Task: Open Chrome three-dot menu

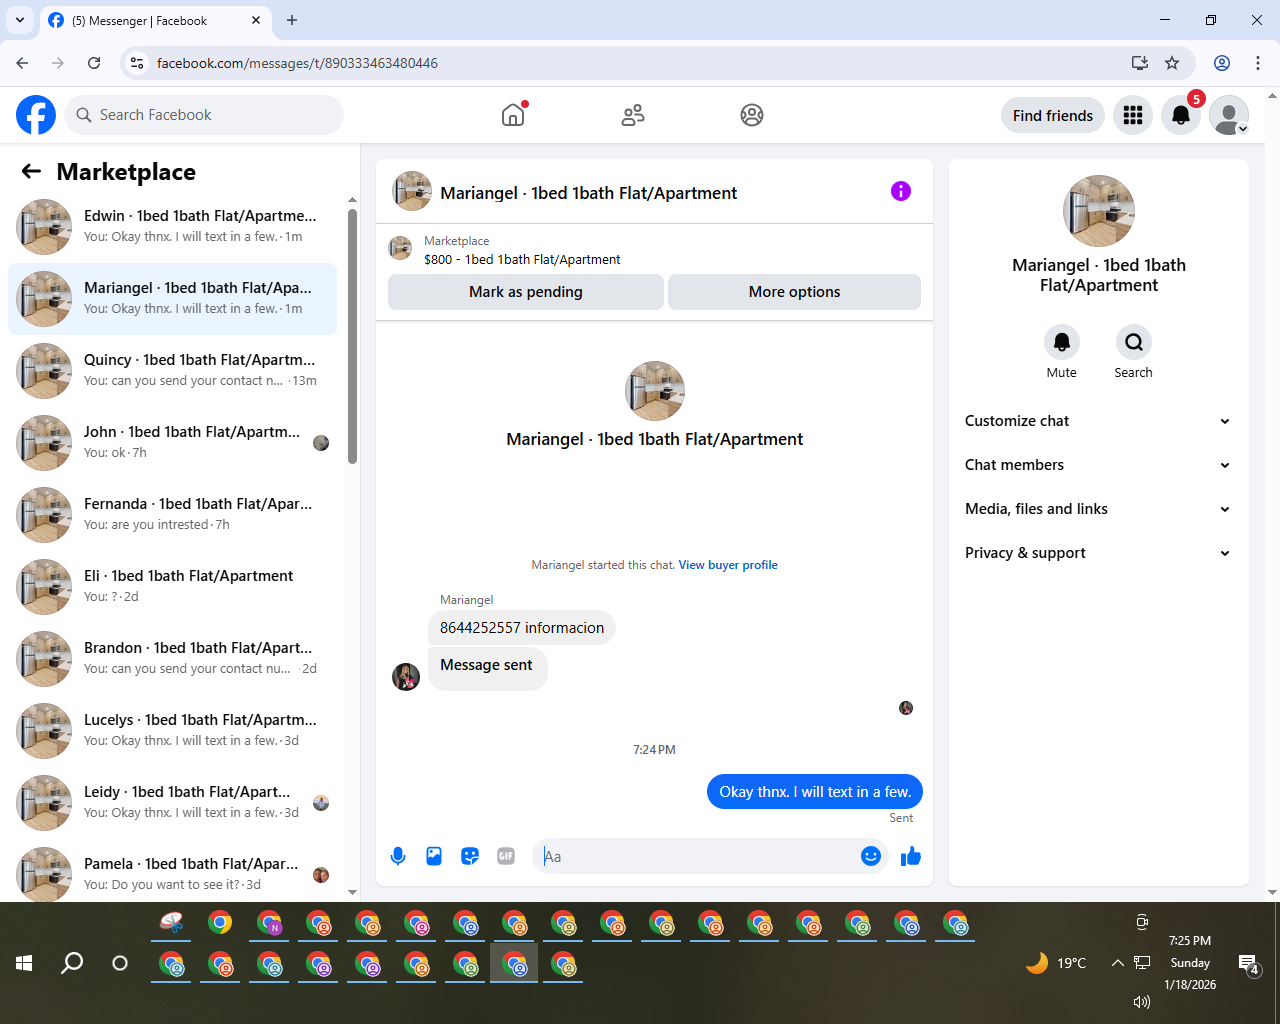Action: pos(1258,63)
